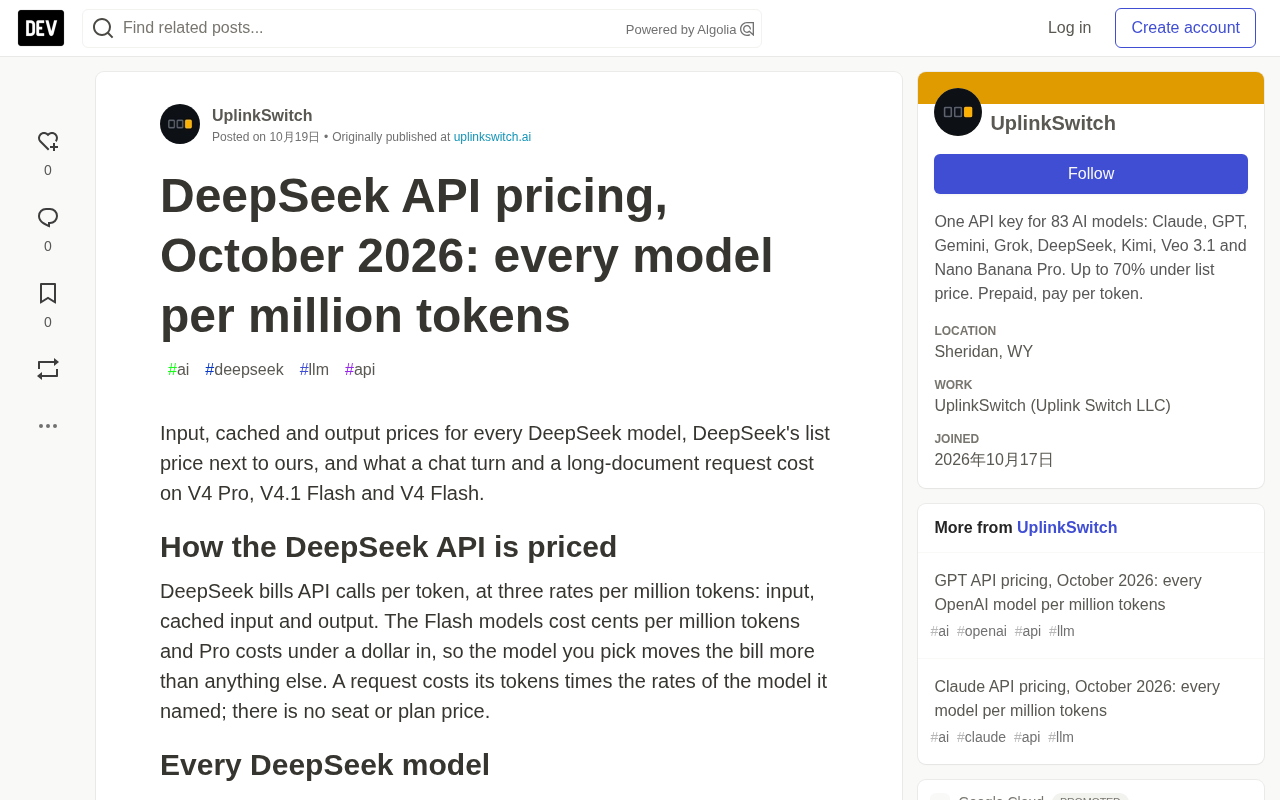Save the post with the bookmark icon
This screenshot has width=1280, height=800.
point(48,293)
